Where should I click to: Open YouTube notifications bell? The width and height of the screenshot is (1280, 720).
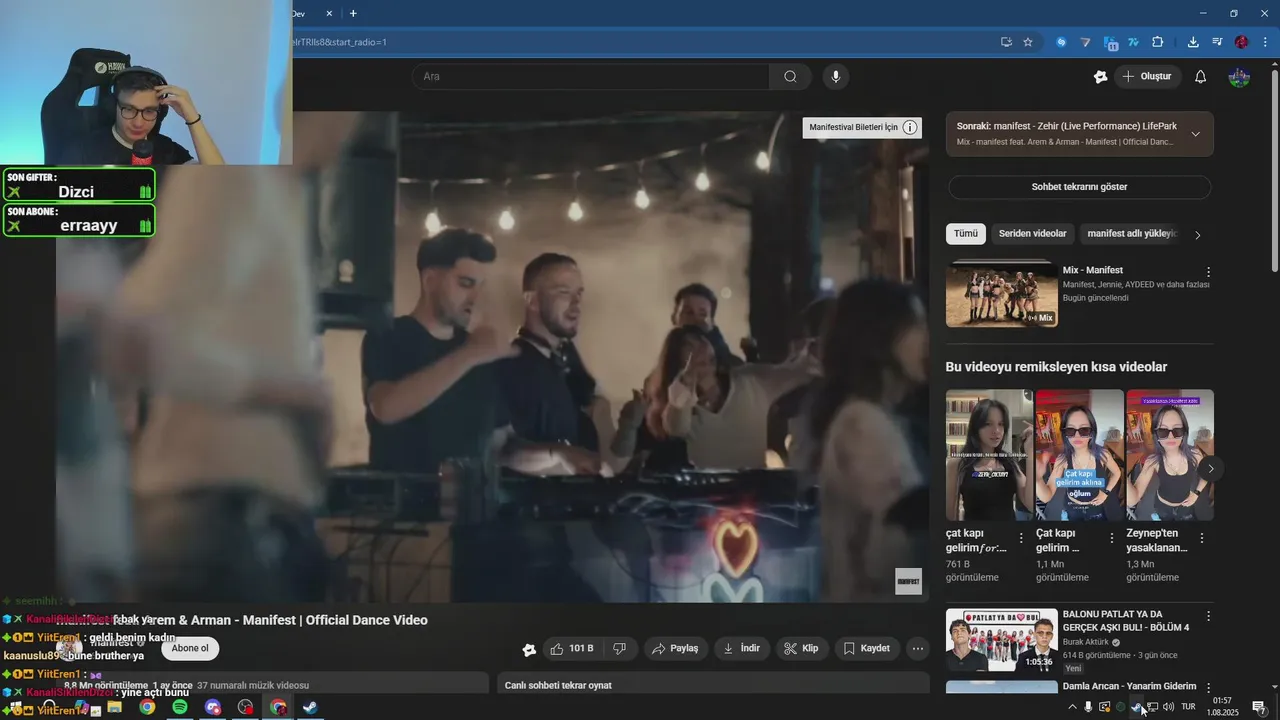pos(1201,77)
